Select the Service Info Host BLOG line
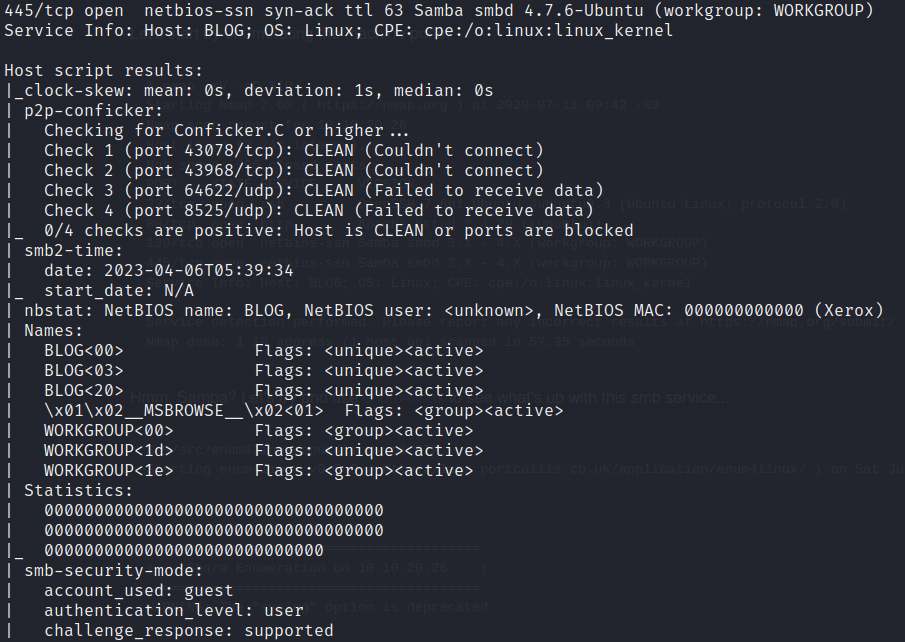 coord(338,31)
